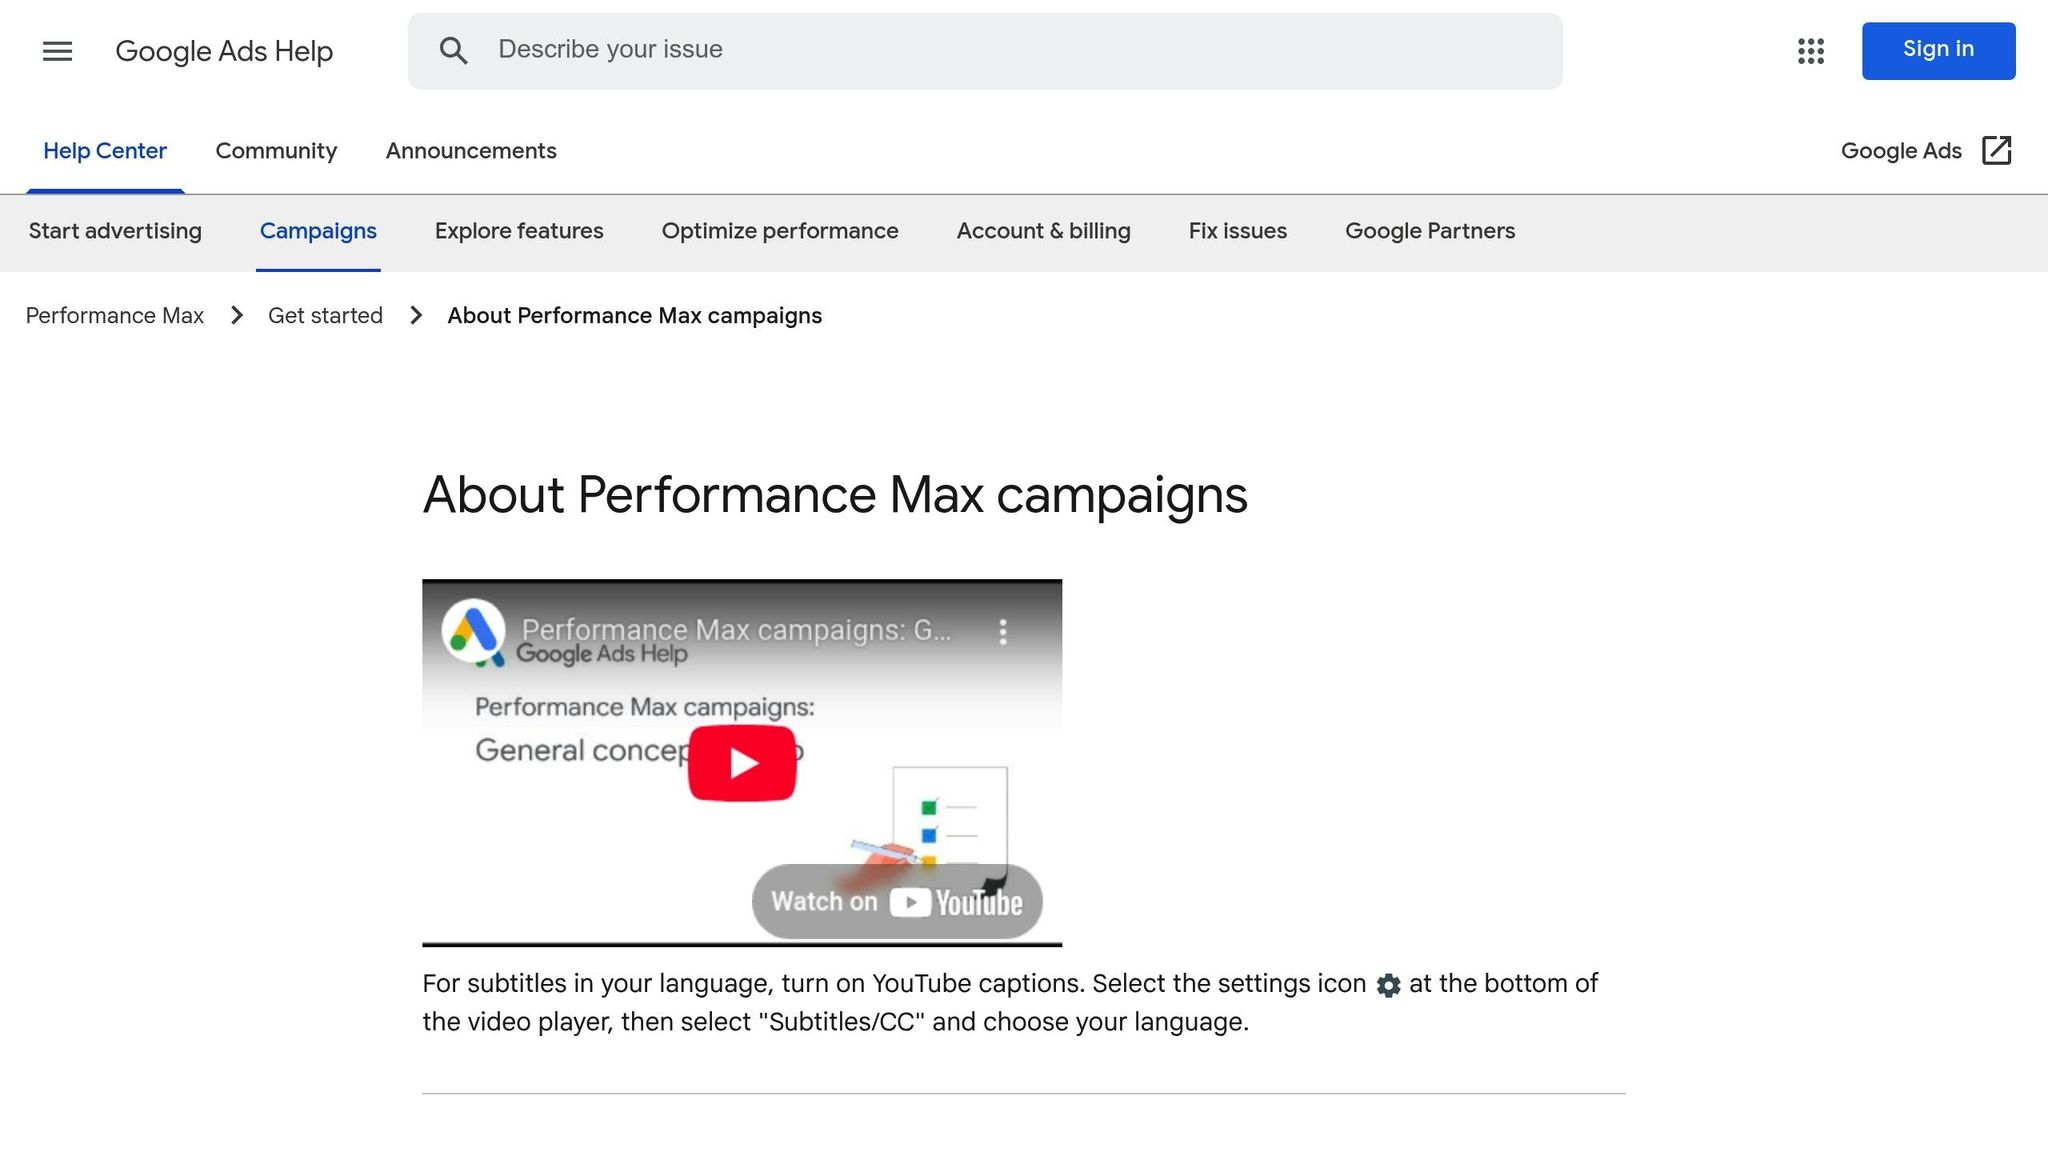Switch to the Community tab

click(276, 151)
